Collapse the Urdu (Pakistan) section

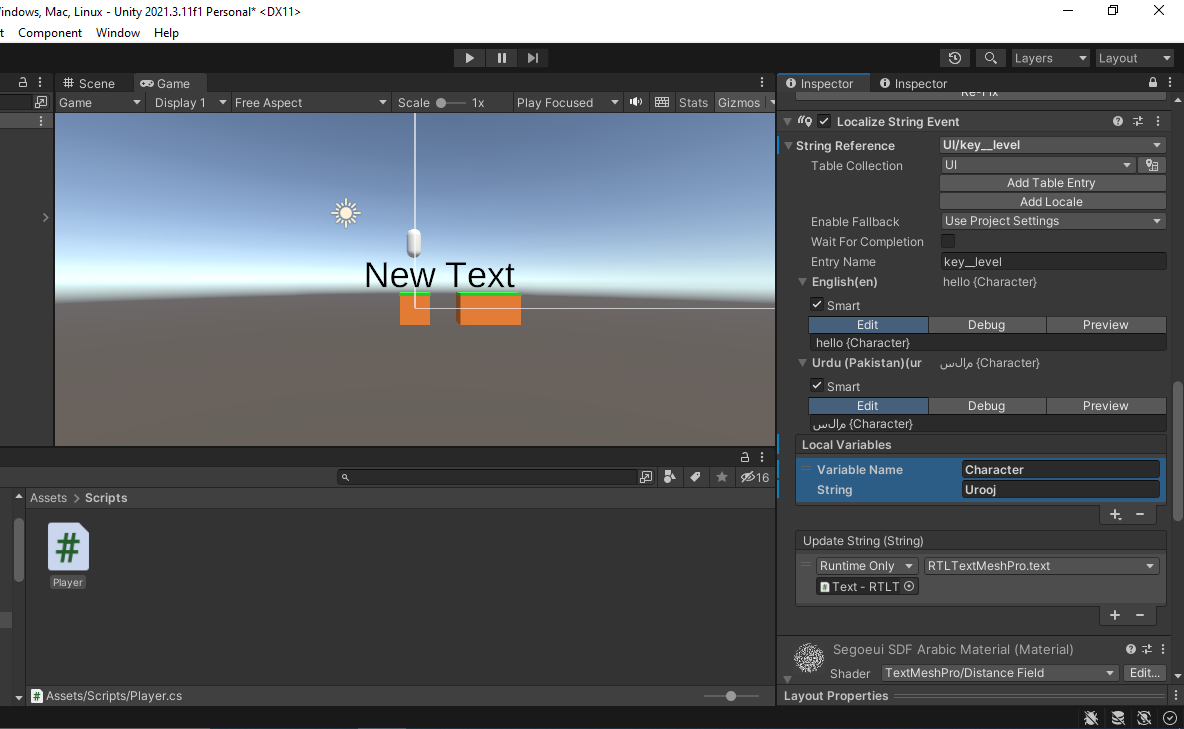tap(802, 363)
